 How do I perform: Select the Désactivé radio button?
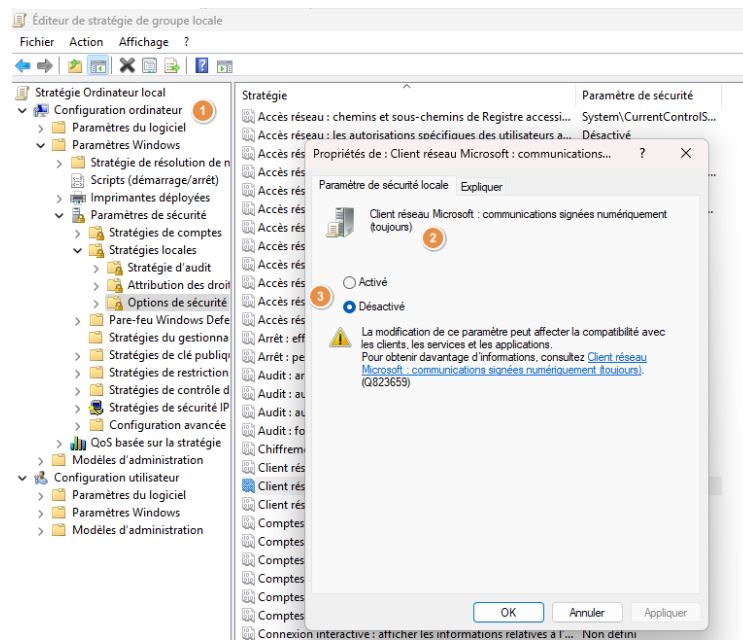[x=349, y=307]
